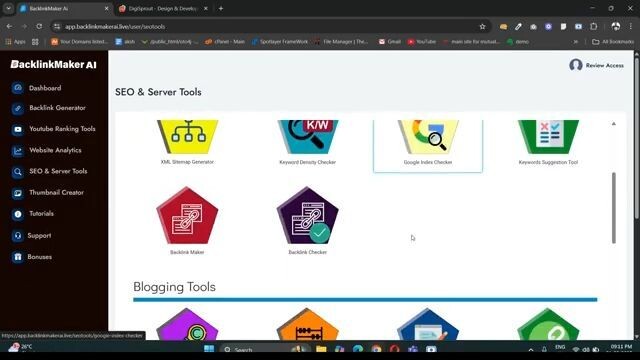Open the orange abacus Blogging Tools icon
The width and height of the screenshot is (640, 360).
[308, 324]
